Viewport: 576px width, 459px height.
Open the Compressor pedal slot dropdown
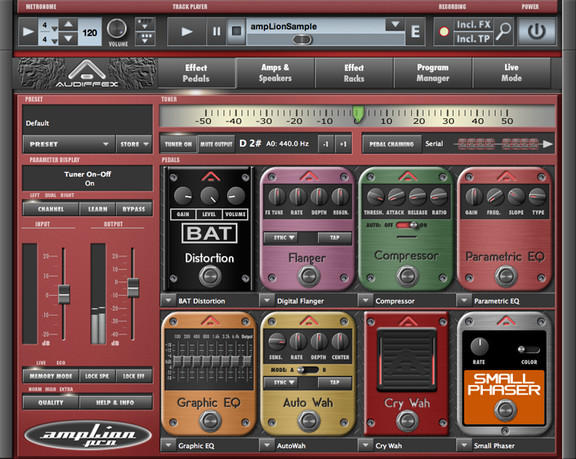coord(365,300)
